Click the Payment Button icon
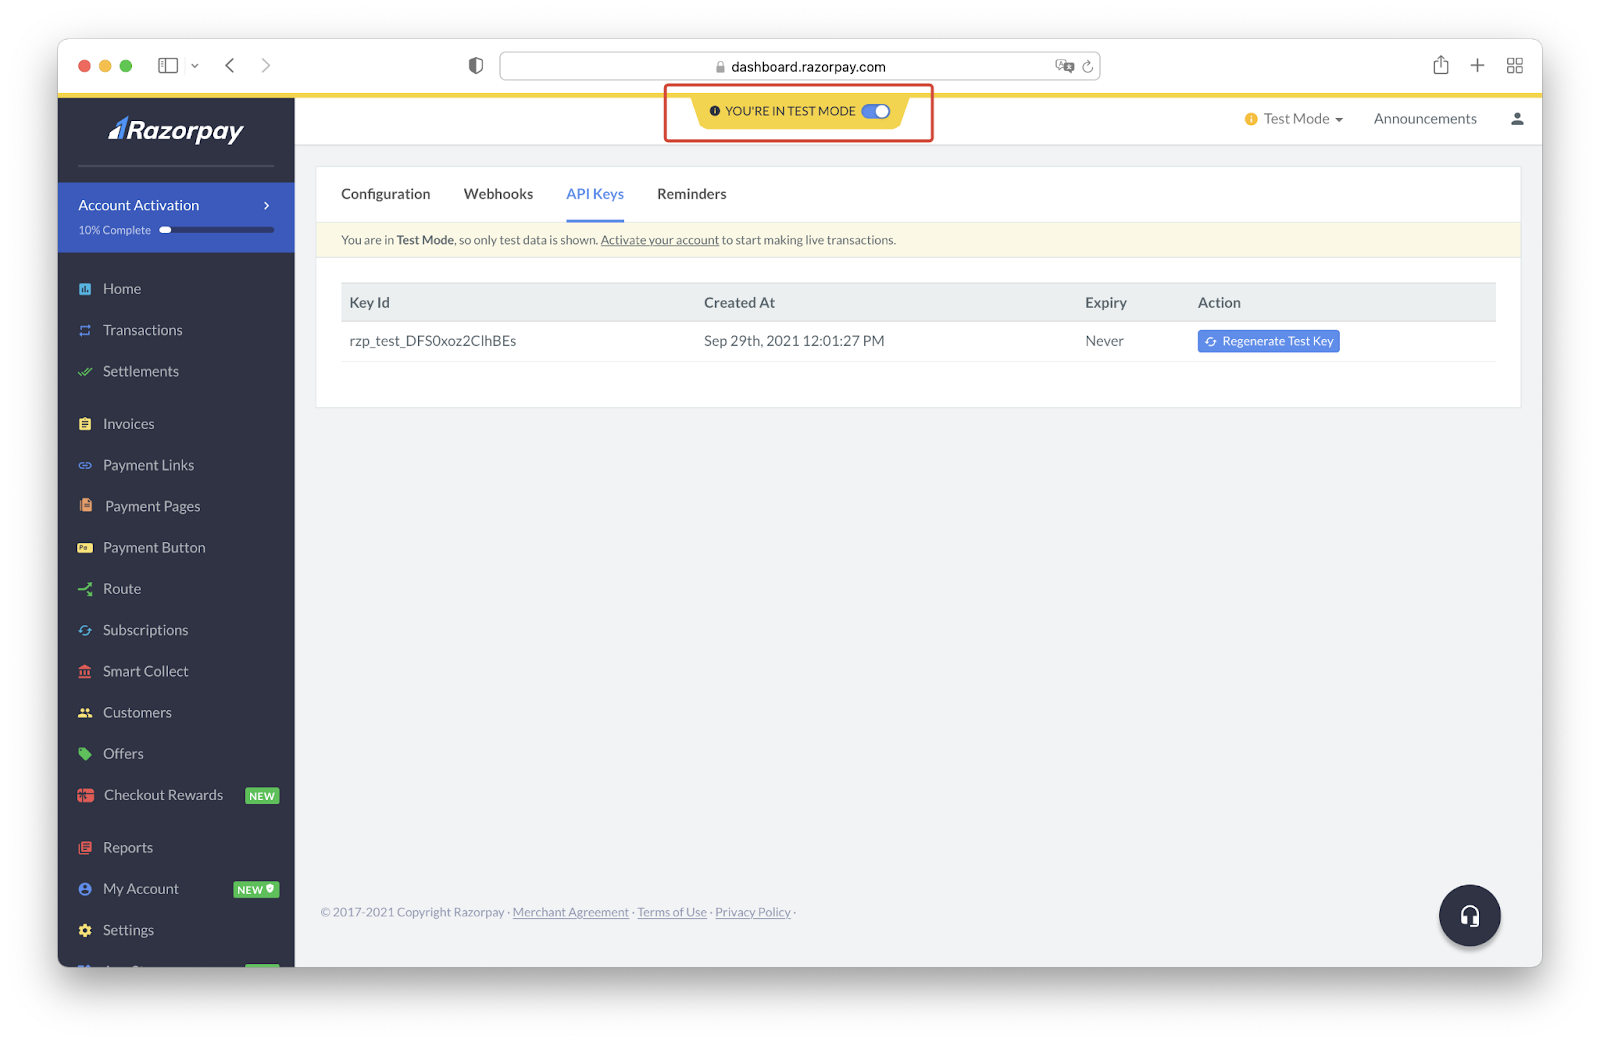1600x1043 pixels. coord(85,548)
